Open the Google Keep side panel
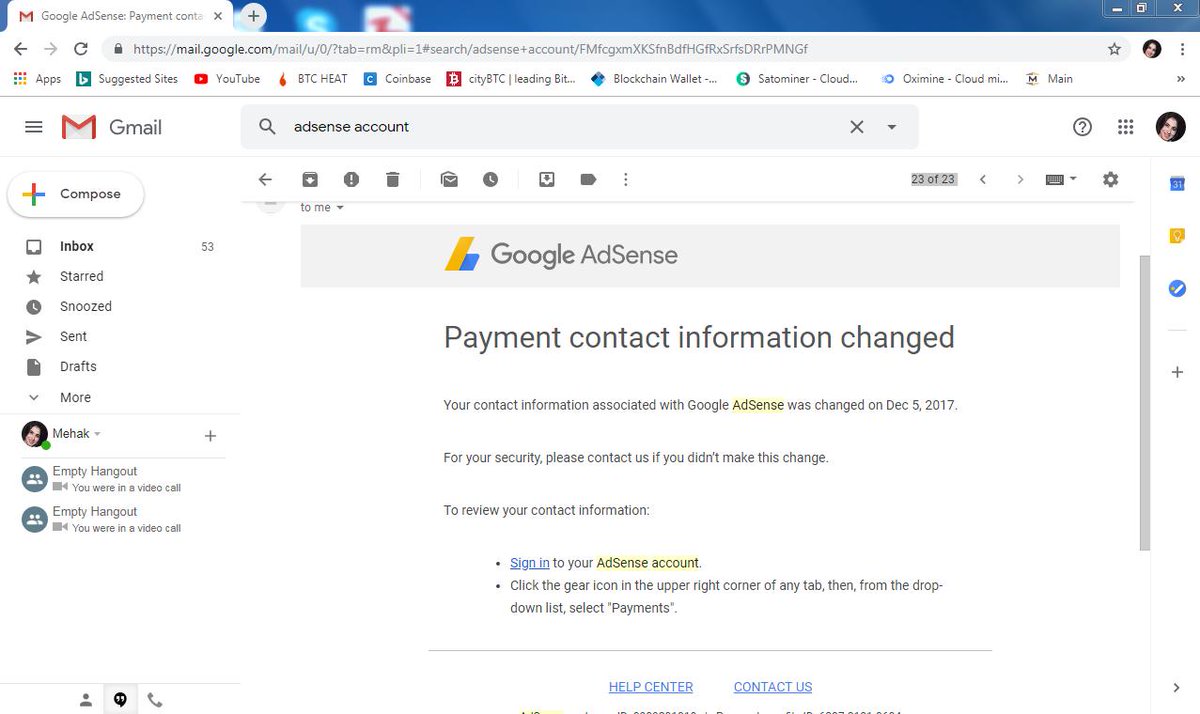The image size is (1200, 714). (x=1177, y=236)
